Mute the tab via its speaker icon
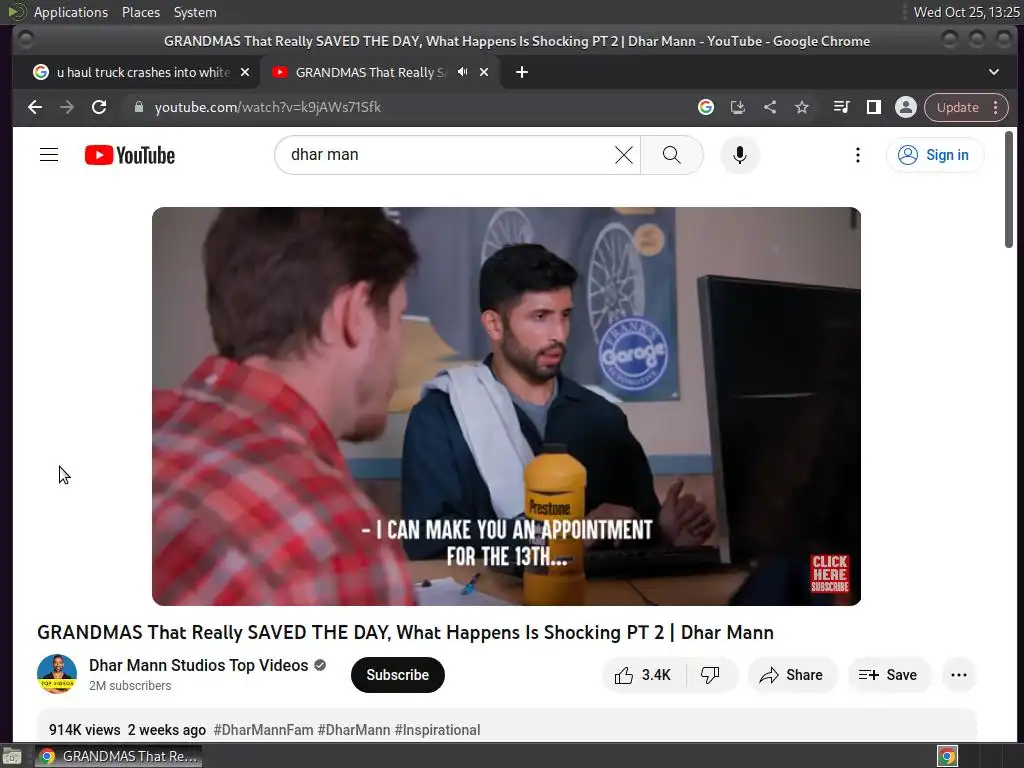 point(462,72)
